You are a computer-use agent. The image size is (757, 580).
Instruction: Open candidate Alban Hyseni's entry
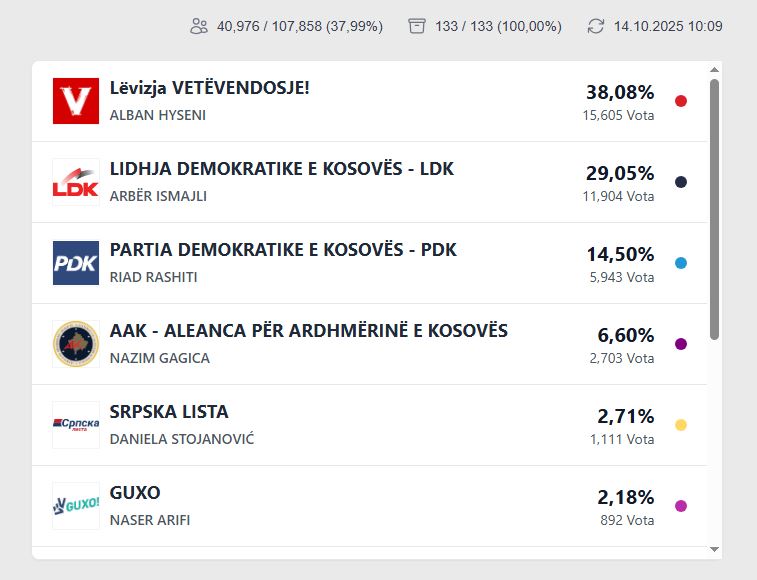(158, 115)
